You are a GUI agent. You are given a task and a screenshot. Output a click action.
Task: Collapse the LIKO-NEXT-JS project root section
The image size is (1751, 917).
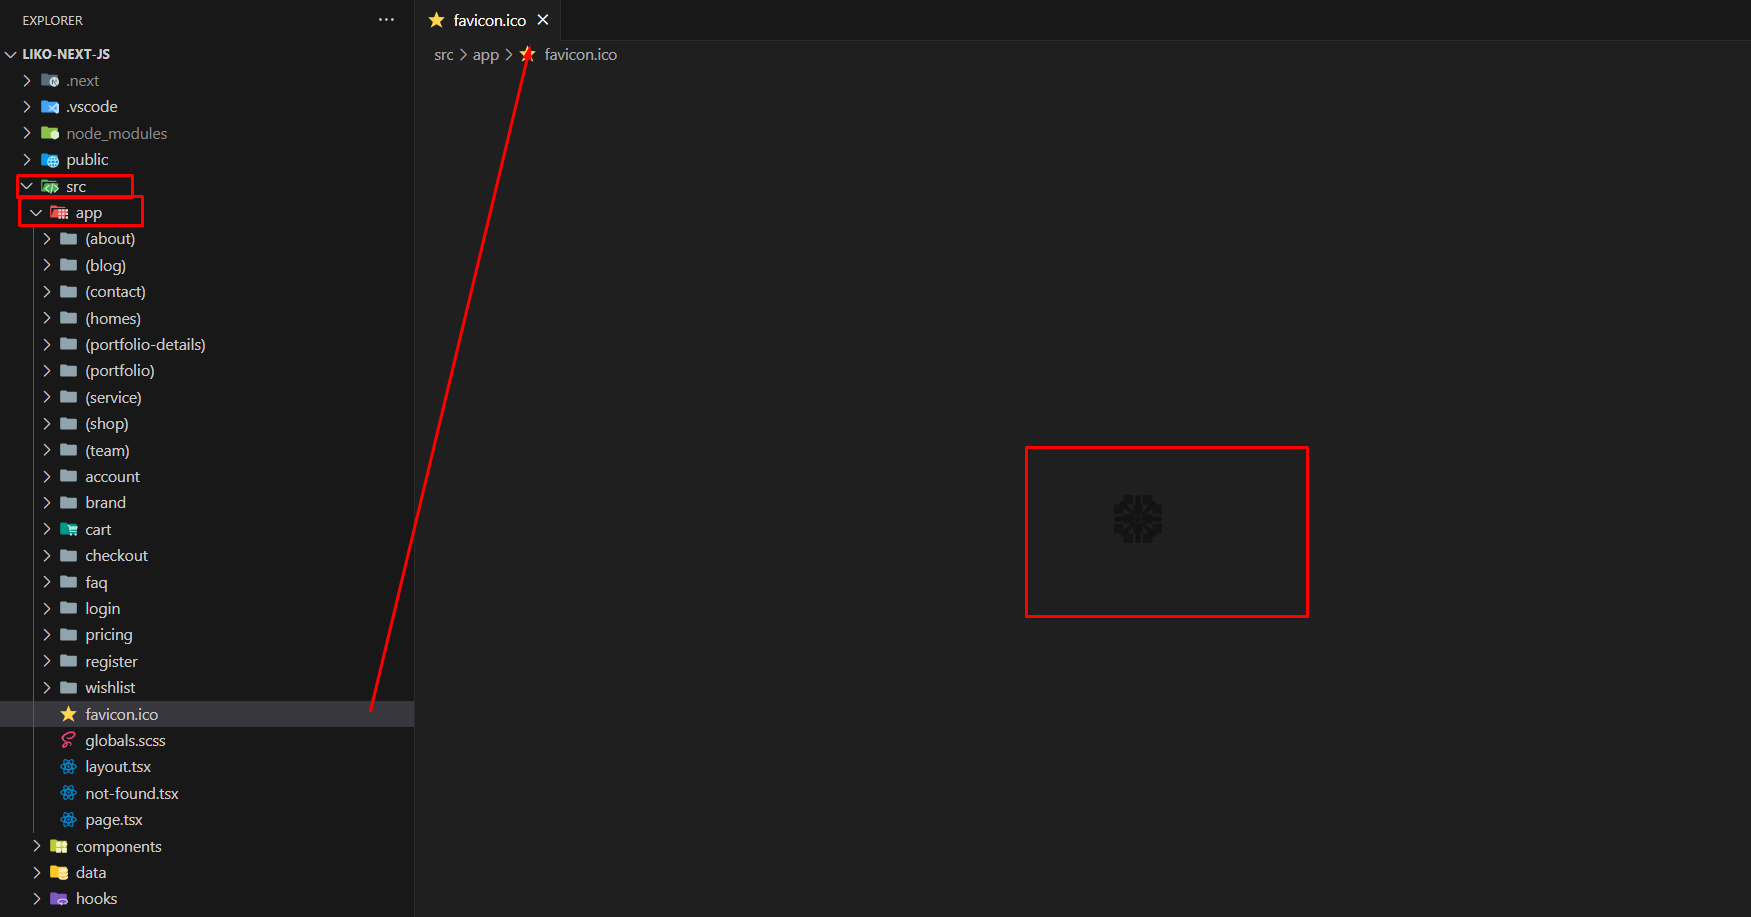tap(11, 54)
